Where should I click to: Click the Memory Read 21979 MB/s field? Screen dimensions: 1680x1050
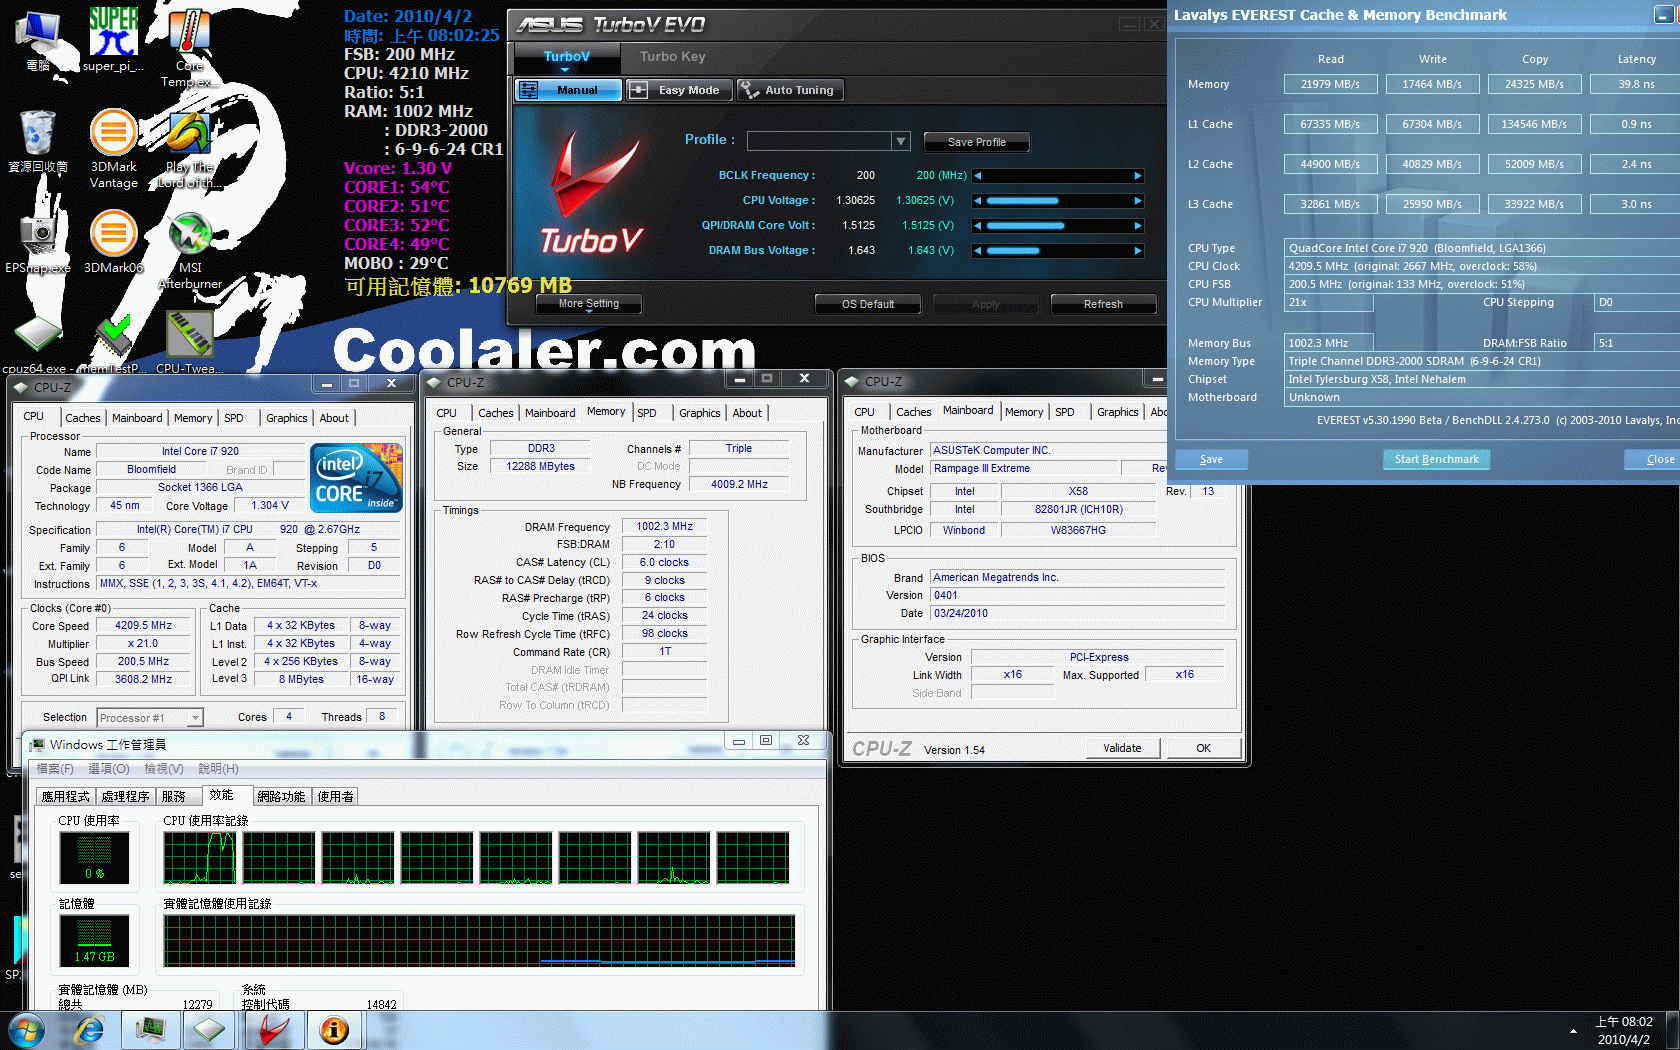point(1330,84)
